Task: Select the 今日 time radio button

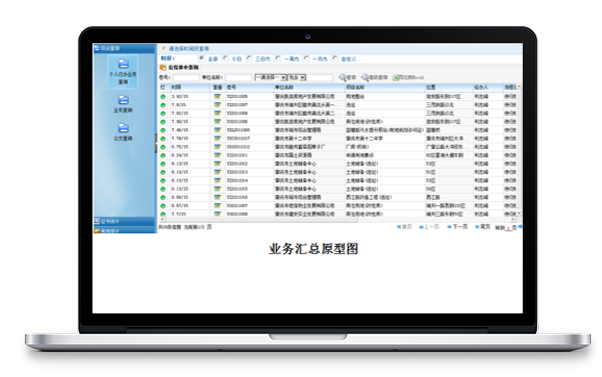Action: pos(225,58)
